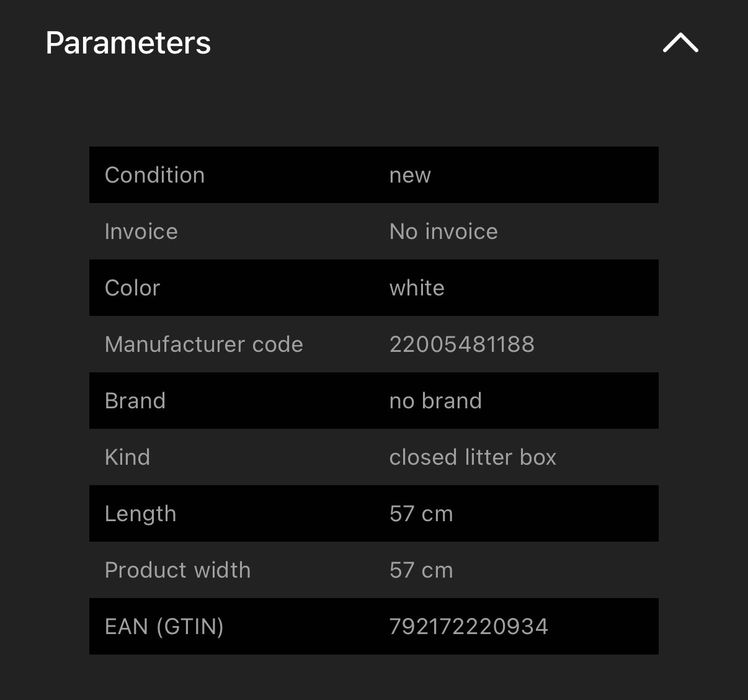Click the 'no brand' value

point(435,400)
